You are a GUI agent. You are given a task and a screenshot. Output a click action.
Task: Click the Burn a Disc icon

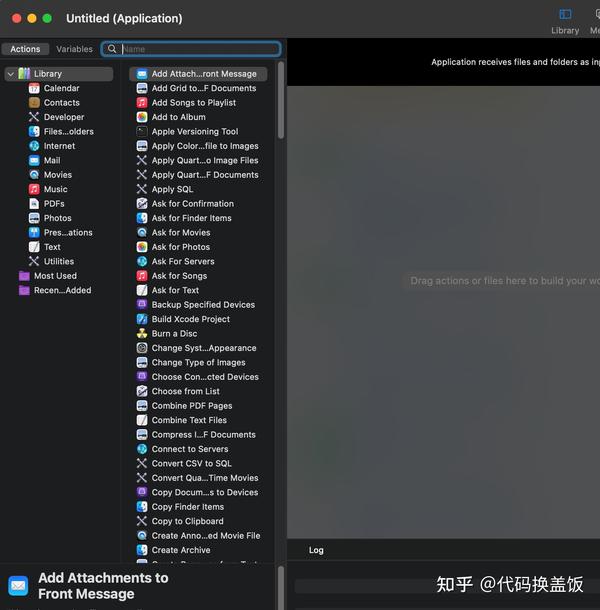tap(142, 333)
